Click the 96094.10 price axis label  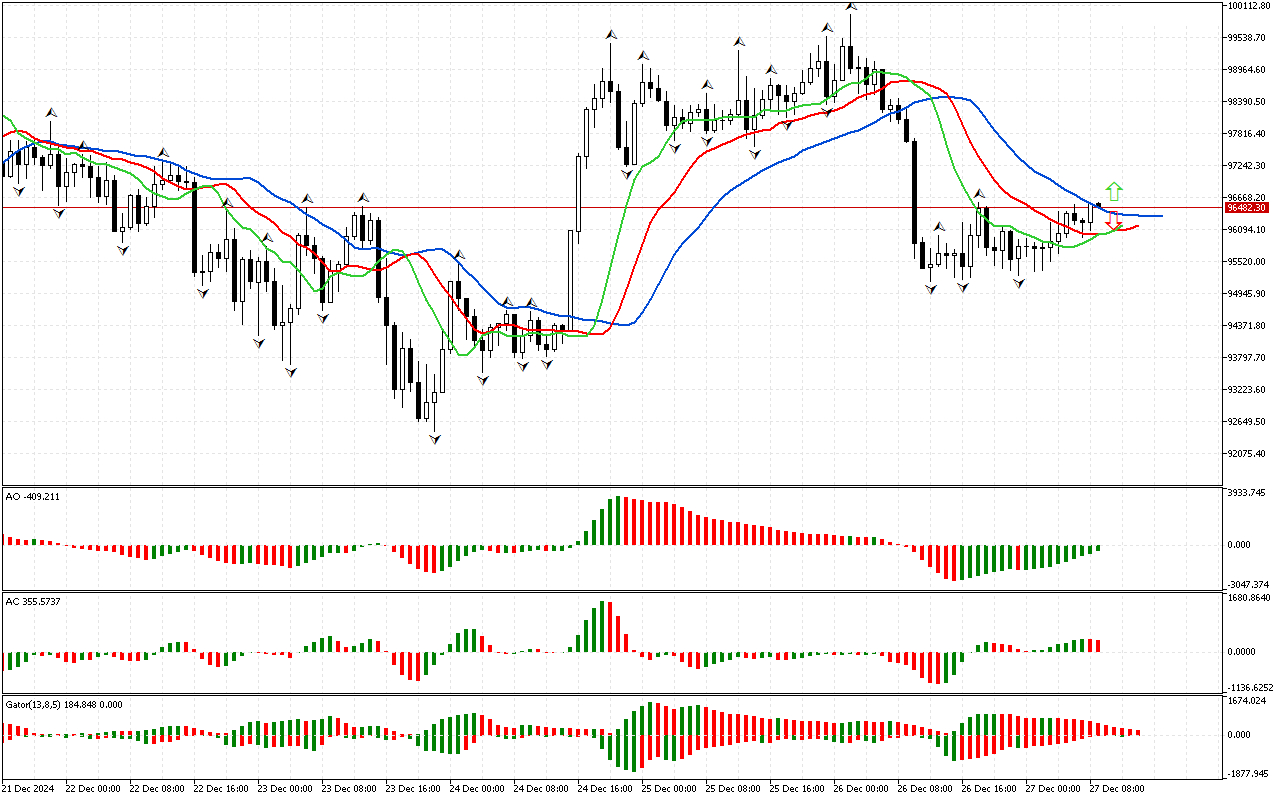1248,230
